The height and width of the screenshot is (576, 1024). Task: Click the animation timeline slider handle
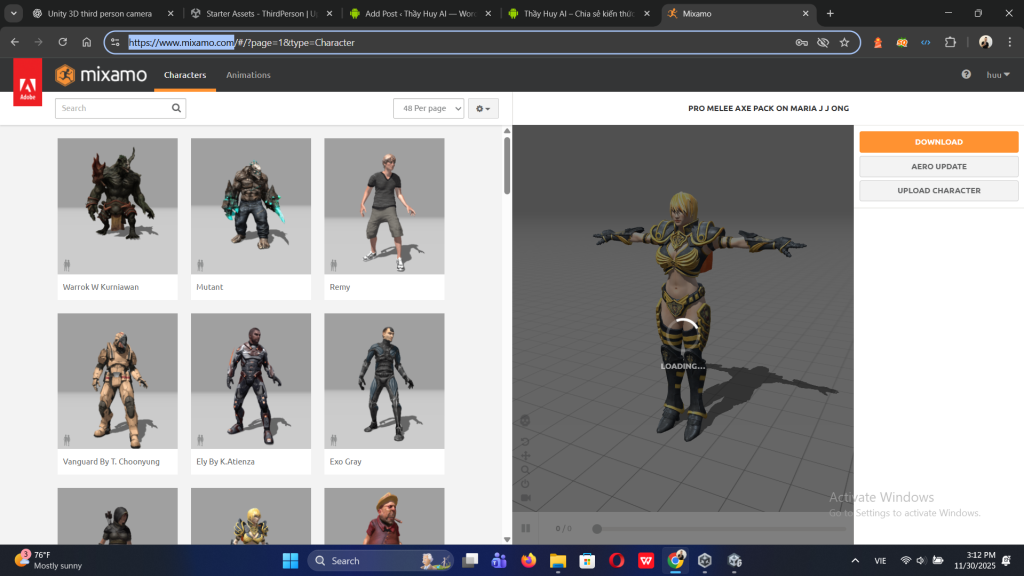pyautogui.click(x=597, y=528)
